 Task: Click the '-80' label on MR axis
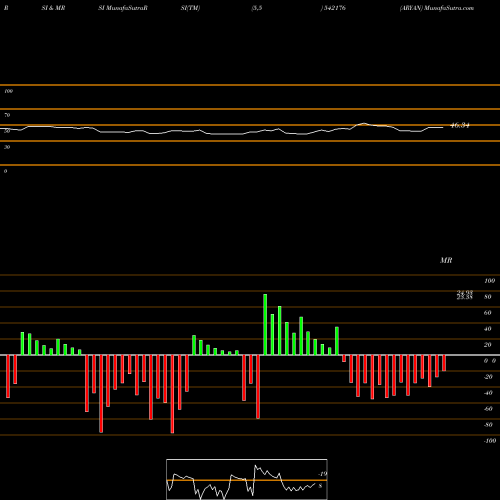(x=488, y=425)
